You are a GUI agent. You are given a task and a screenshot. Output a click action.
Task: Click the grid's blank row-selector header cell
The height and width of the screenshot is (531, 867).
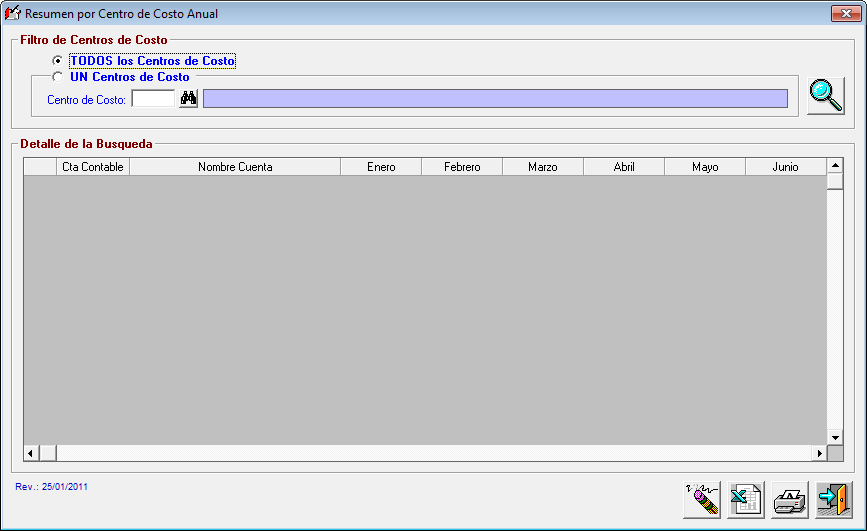pyautogui.click(x=40, y=166)
